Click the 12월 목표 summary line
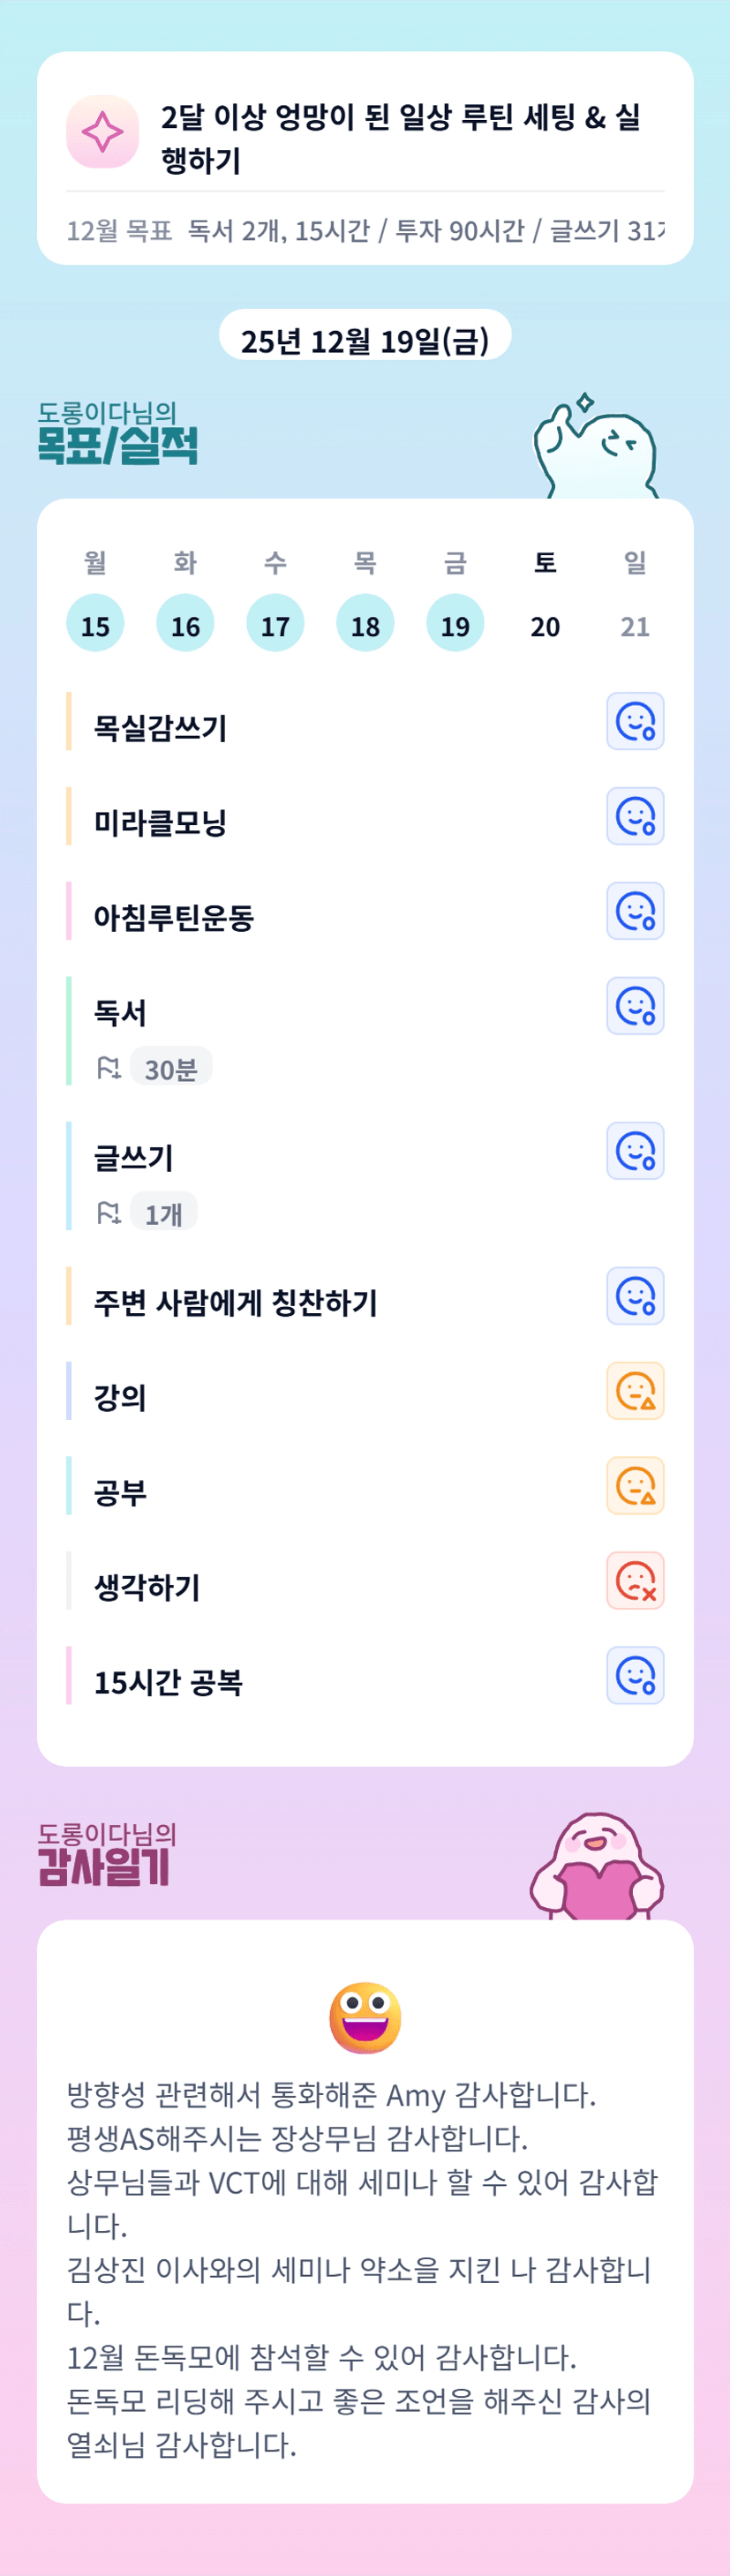The height and width of the screenshot is (2576, 730). [x=365, y=231]
